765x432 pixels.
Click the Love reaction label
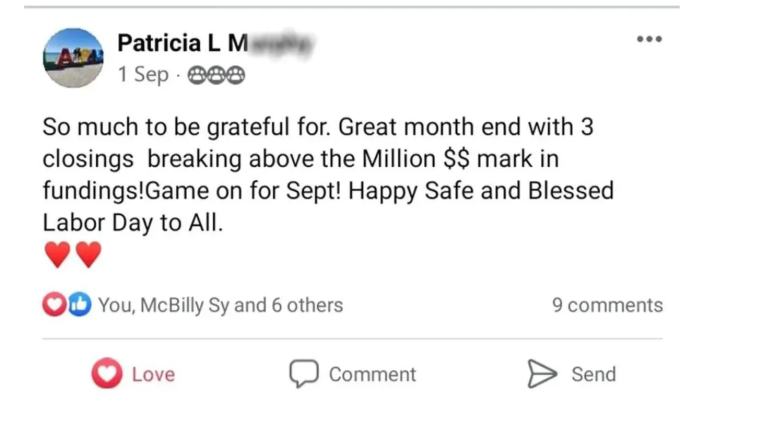[153, 374]
